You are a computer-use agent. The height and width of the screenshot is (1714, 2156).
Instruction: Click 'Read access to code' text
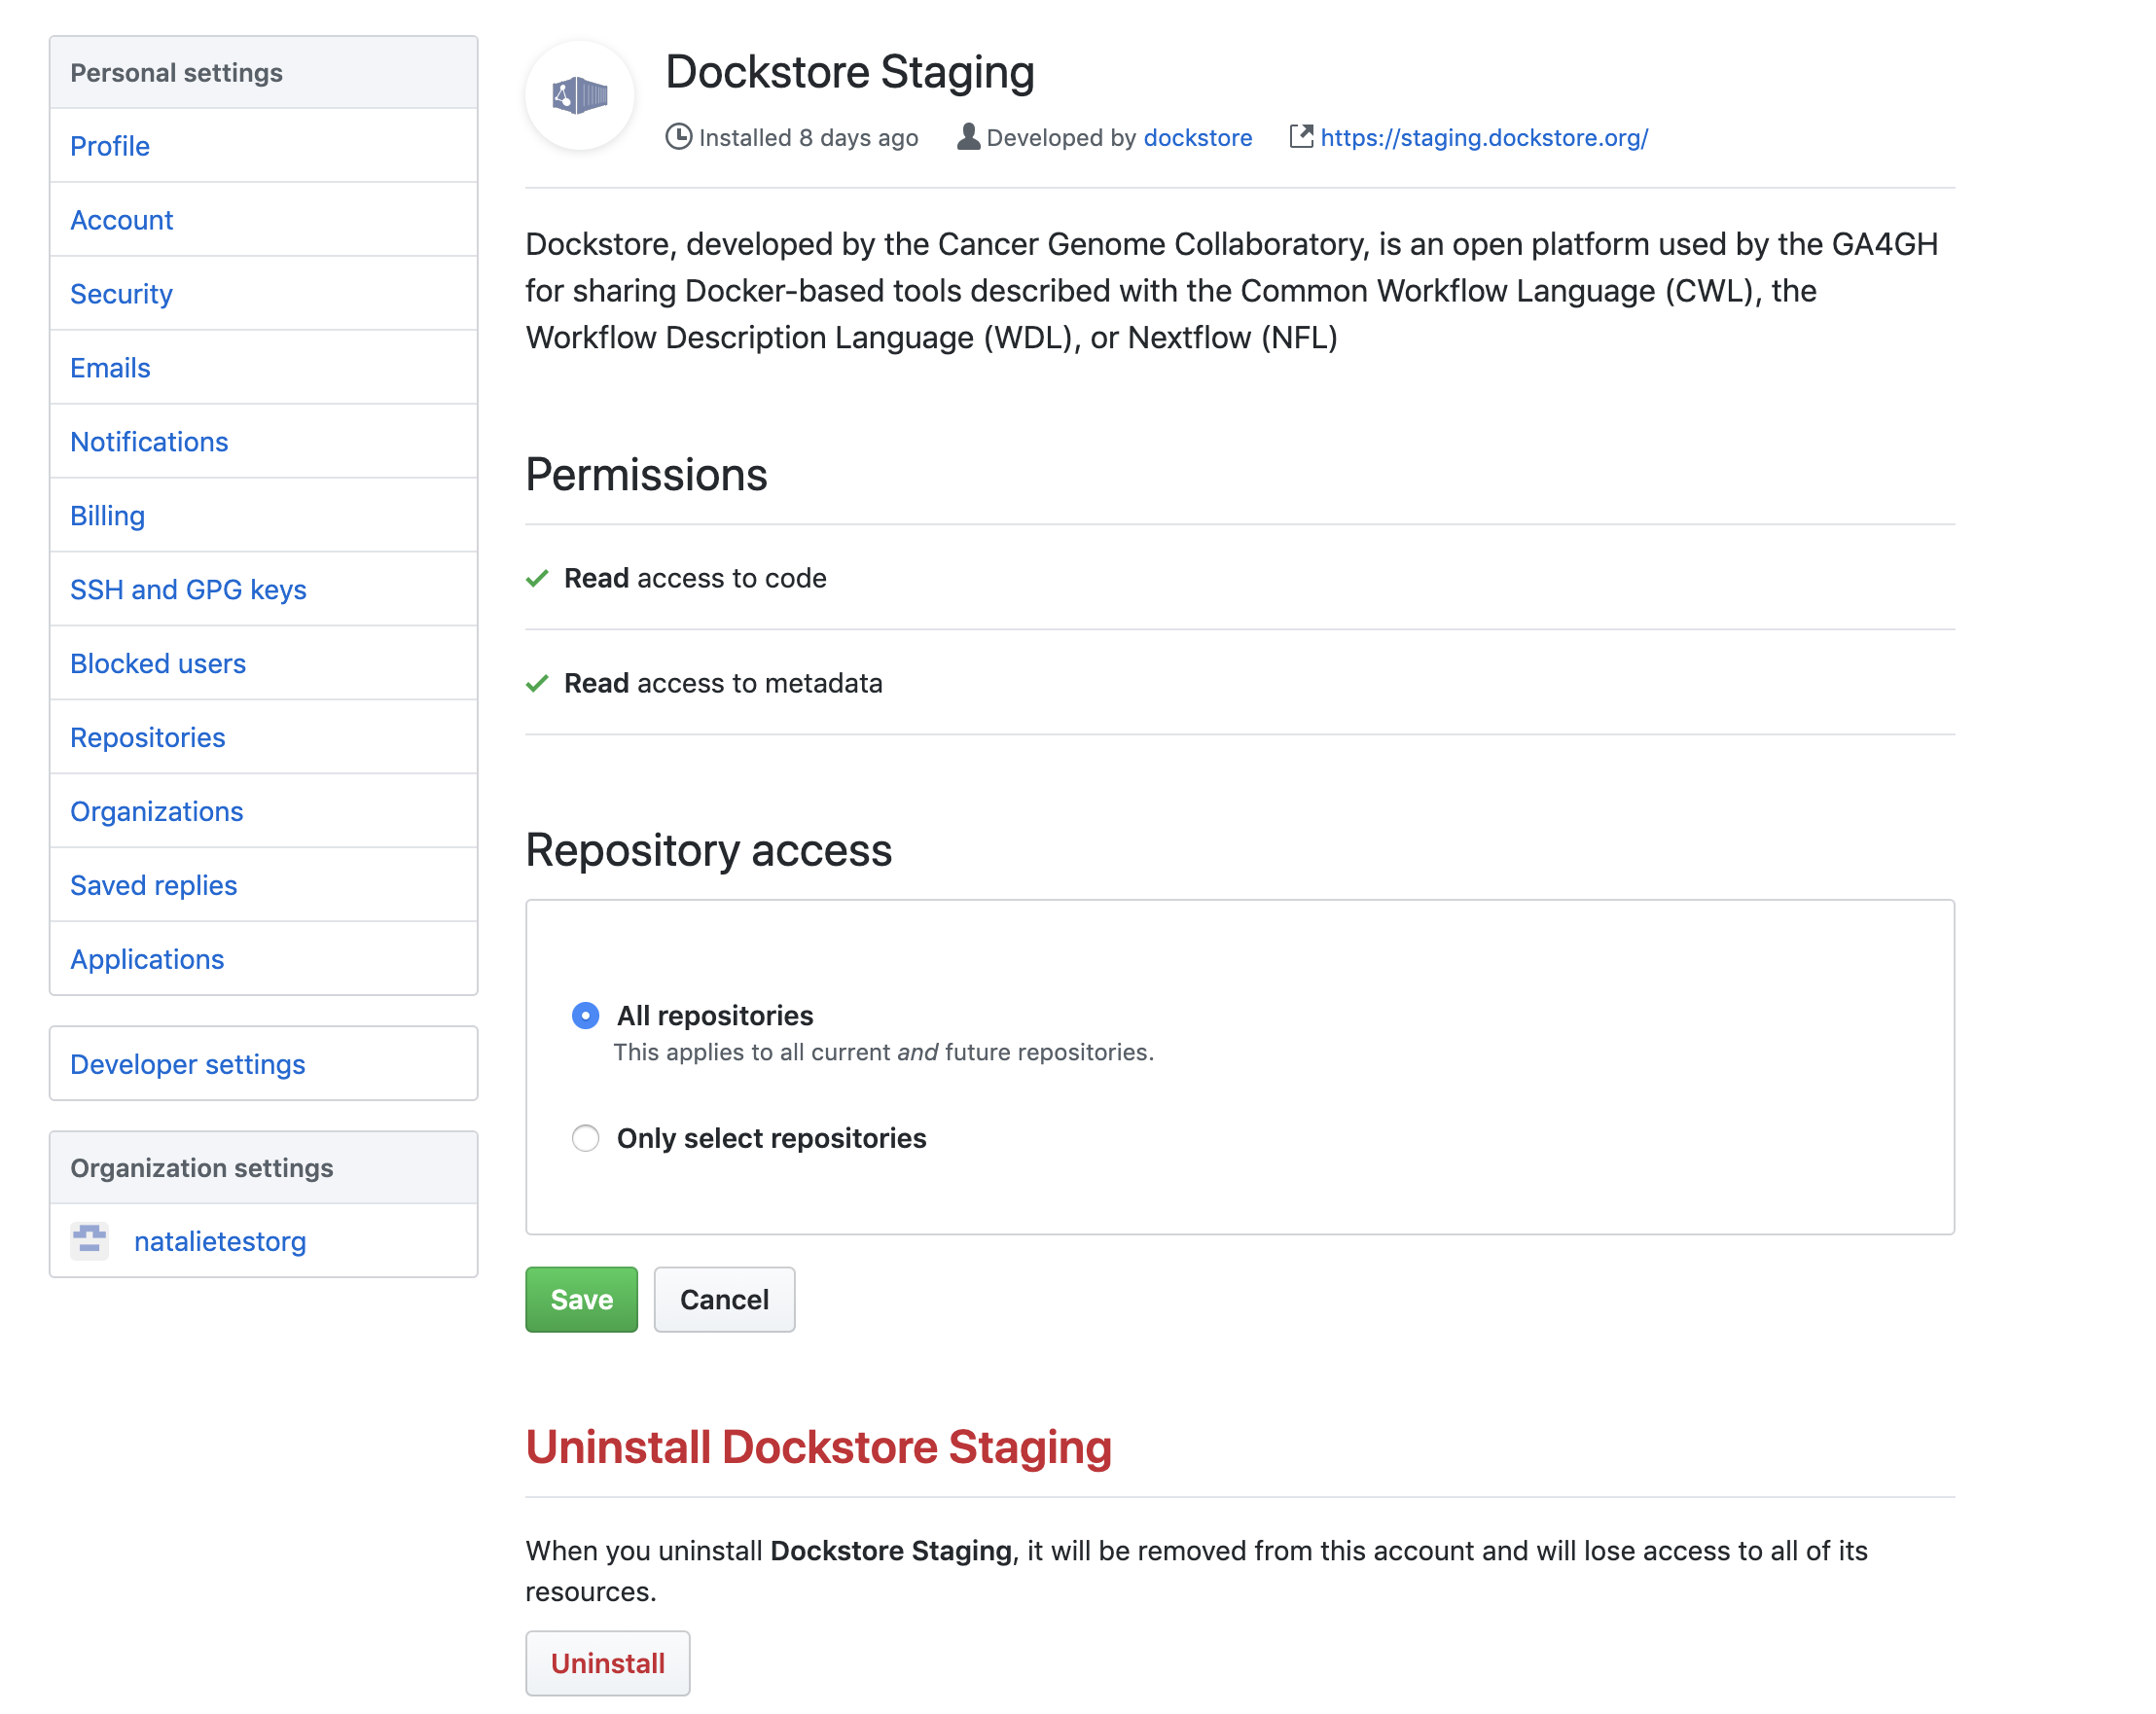click(x=695, y=578)
